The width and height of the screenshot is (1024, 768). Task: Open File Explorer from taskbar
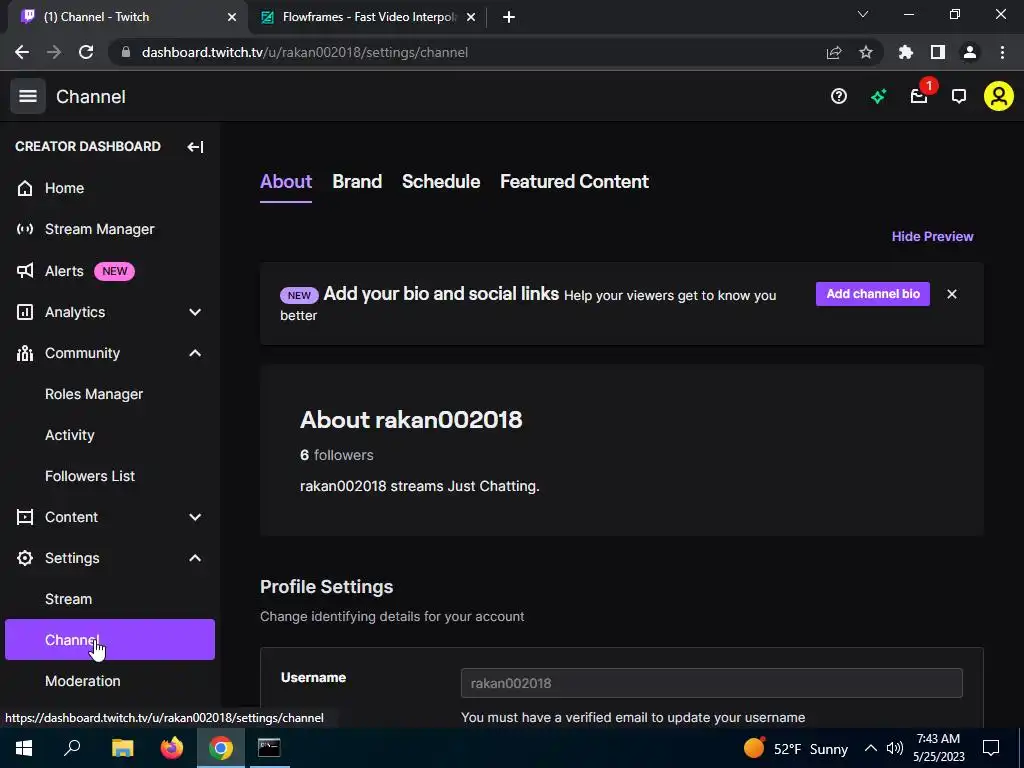click(122, 748)
